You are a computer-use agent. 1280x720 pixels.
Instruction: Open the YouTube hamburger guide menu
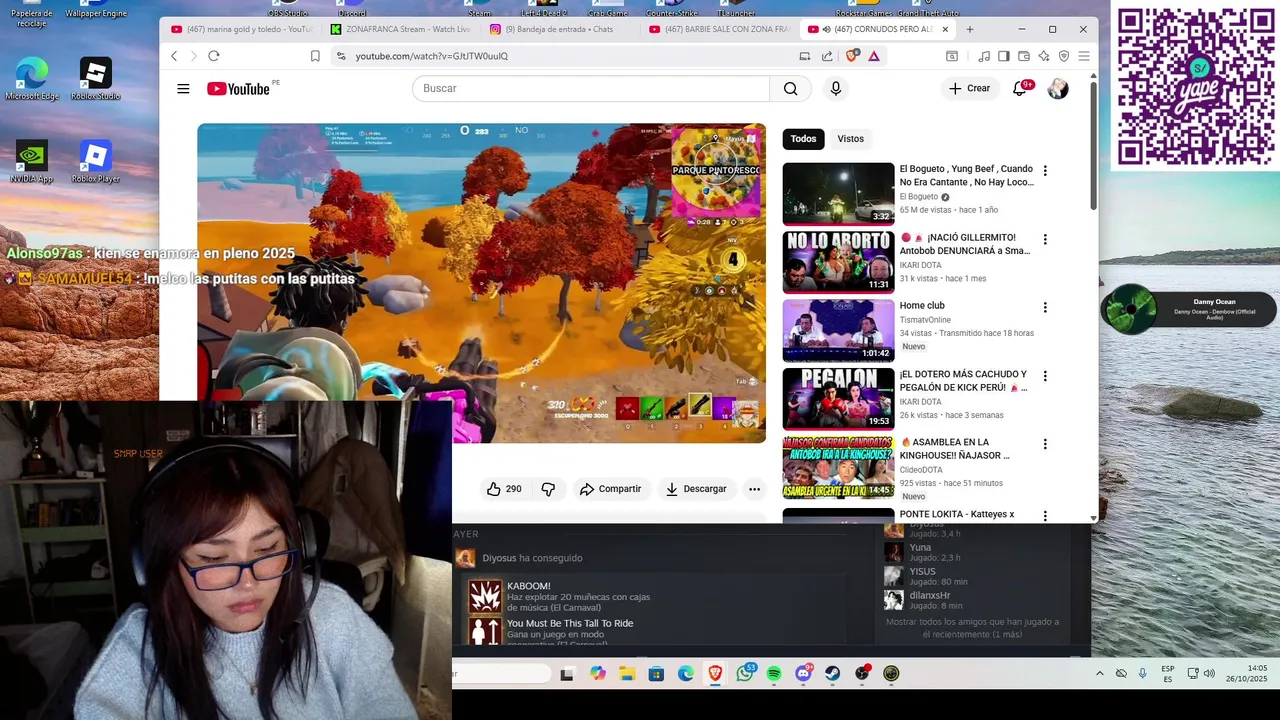coord(183,89)
